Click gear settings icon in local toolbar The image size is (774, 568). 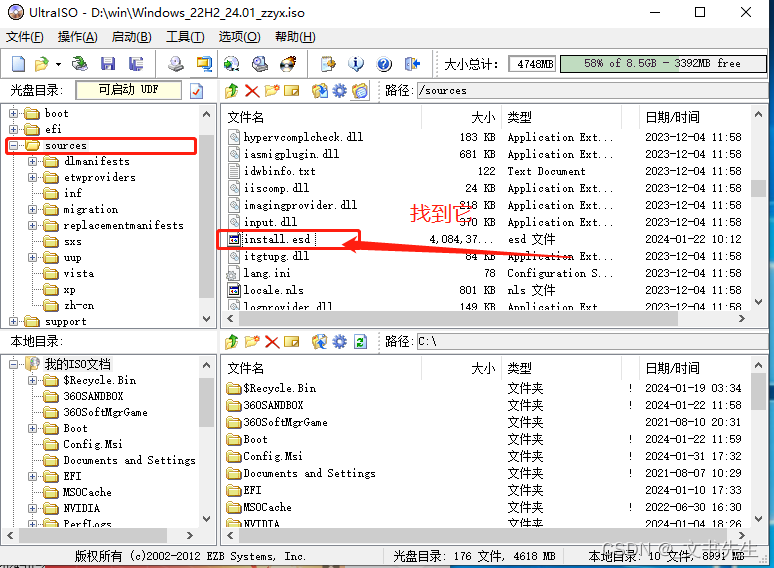[340, 341]
